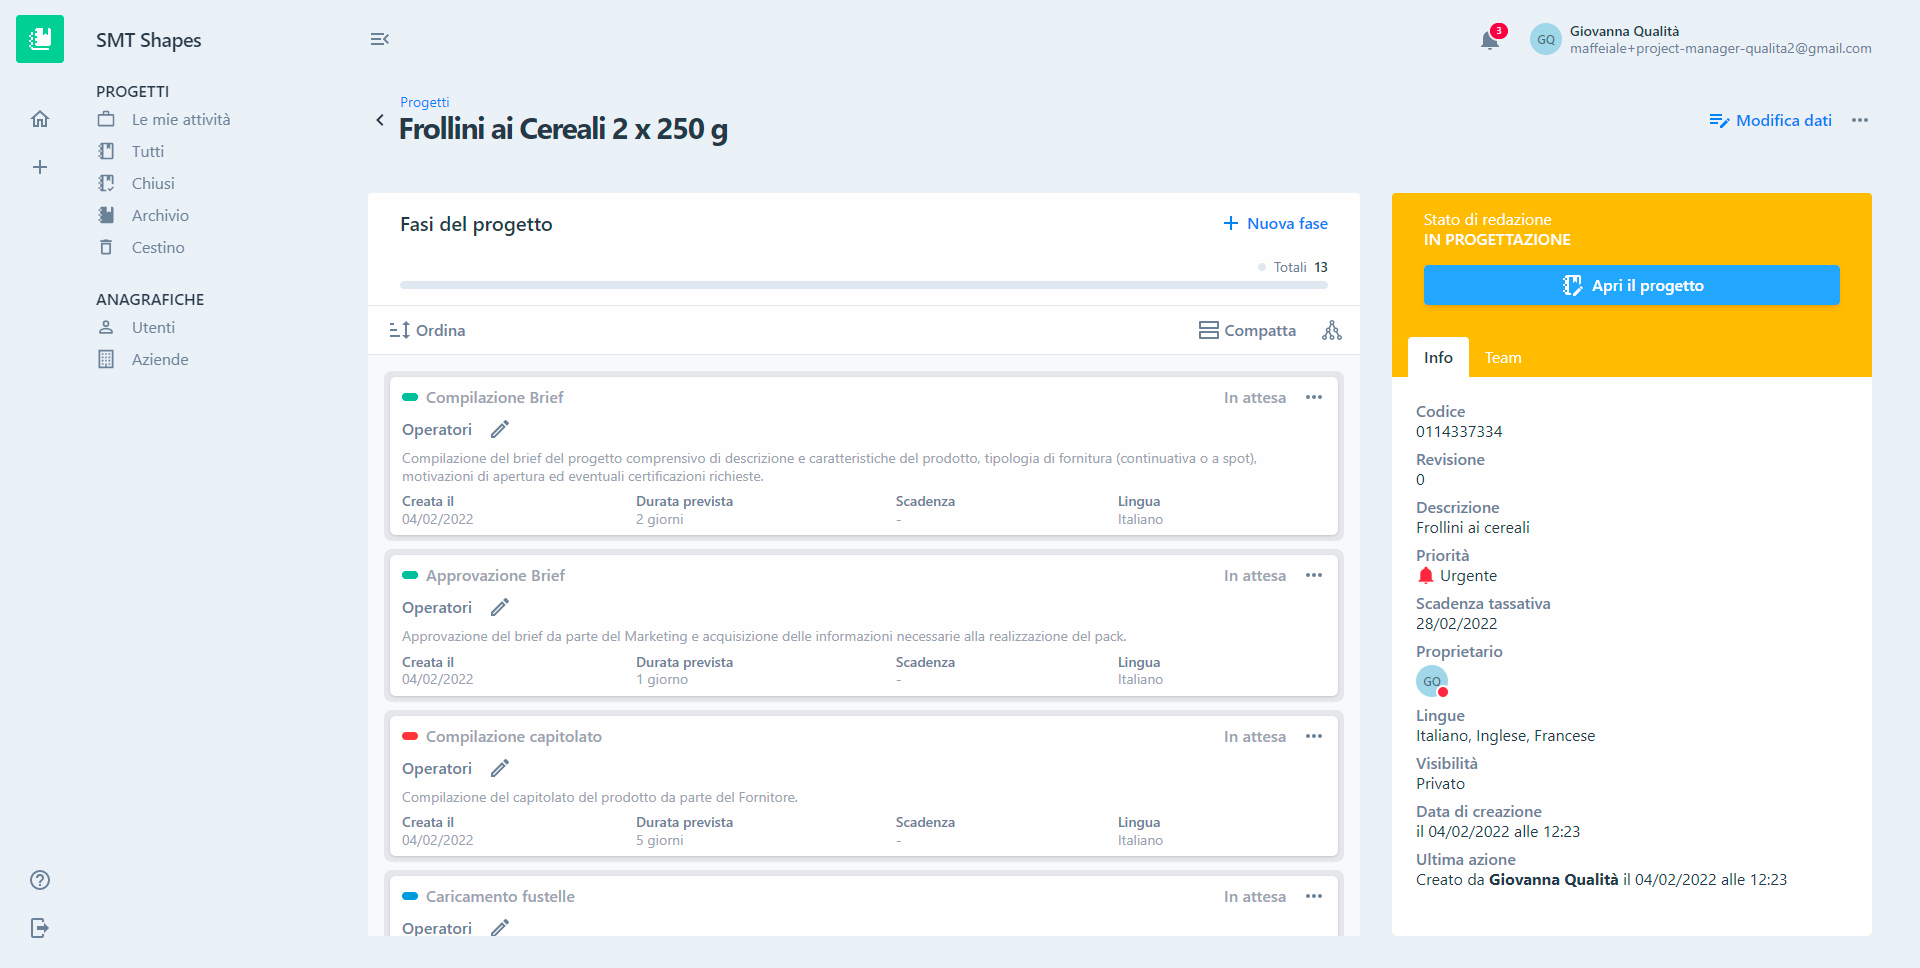This screenshot has width=1920, height=968.
Task: Click the Giovanna Qualità name in header
Action: click(x=1625, y=31)
